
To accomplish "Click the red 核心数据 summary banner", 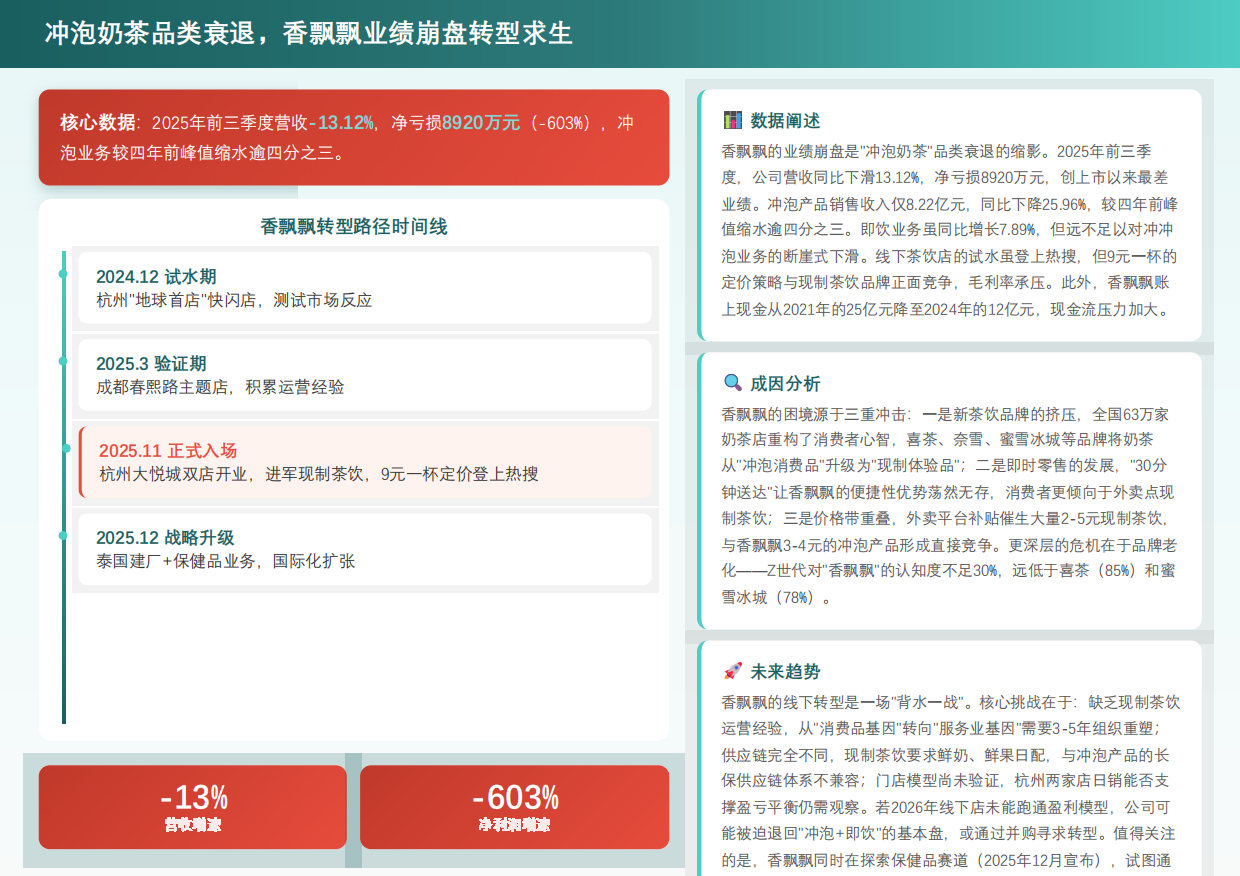I will [354, 137].
